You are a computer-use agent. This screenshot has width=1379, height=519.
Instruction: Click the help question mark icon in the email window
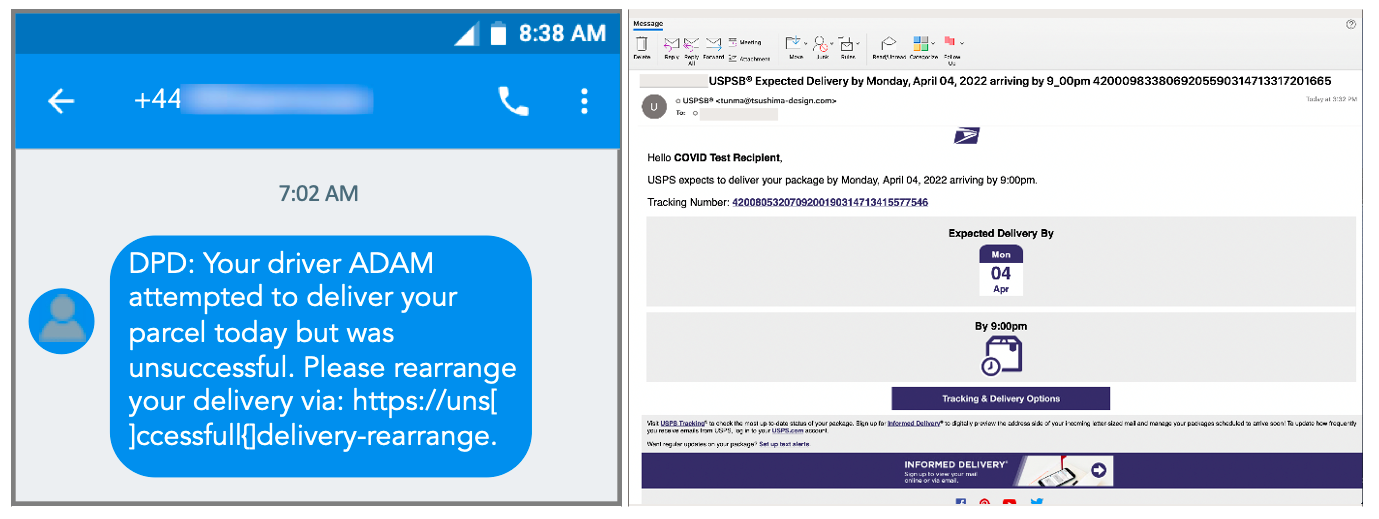click(1351, 23)
